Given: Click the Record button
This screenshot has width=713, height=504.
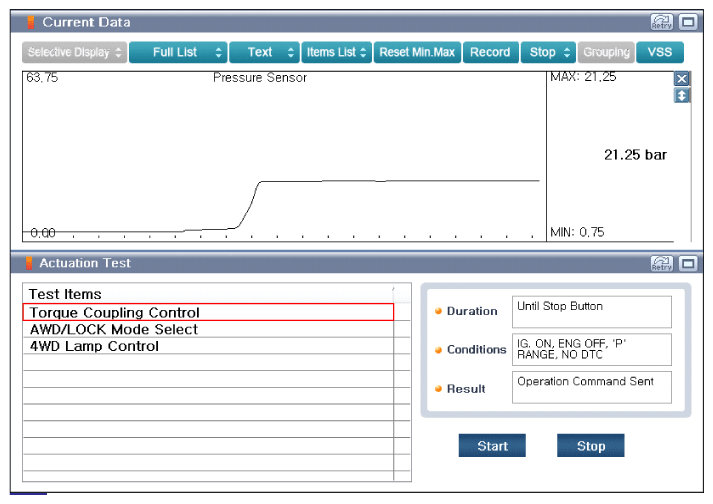Looking at the screenshot, I should pyautogui.click(x=490, y=52).
